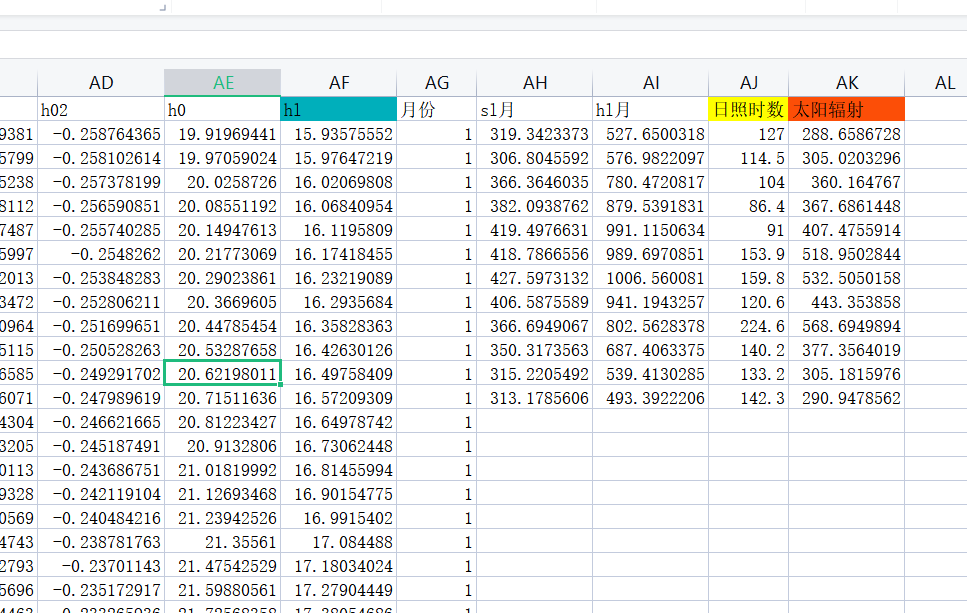Select cell containing 315.2205492
967x613 pixels.
click(535, 374)
